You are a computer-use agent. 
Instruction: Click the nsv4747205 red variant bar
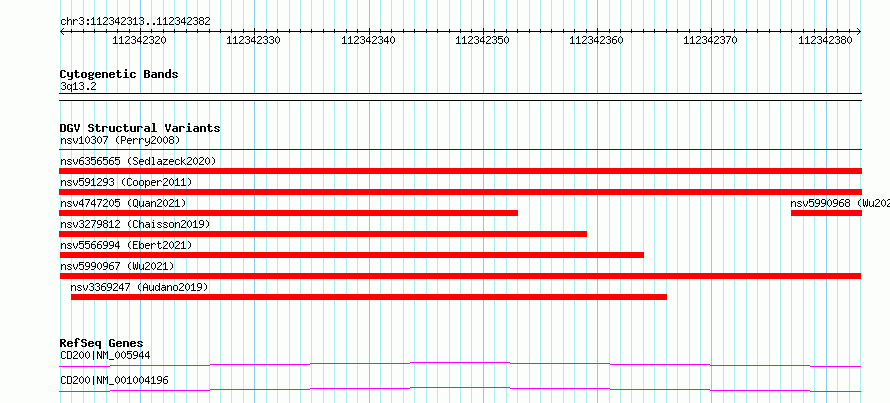(x=288, y=213)
